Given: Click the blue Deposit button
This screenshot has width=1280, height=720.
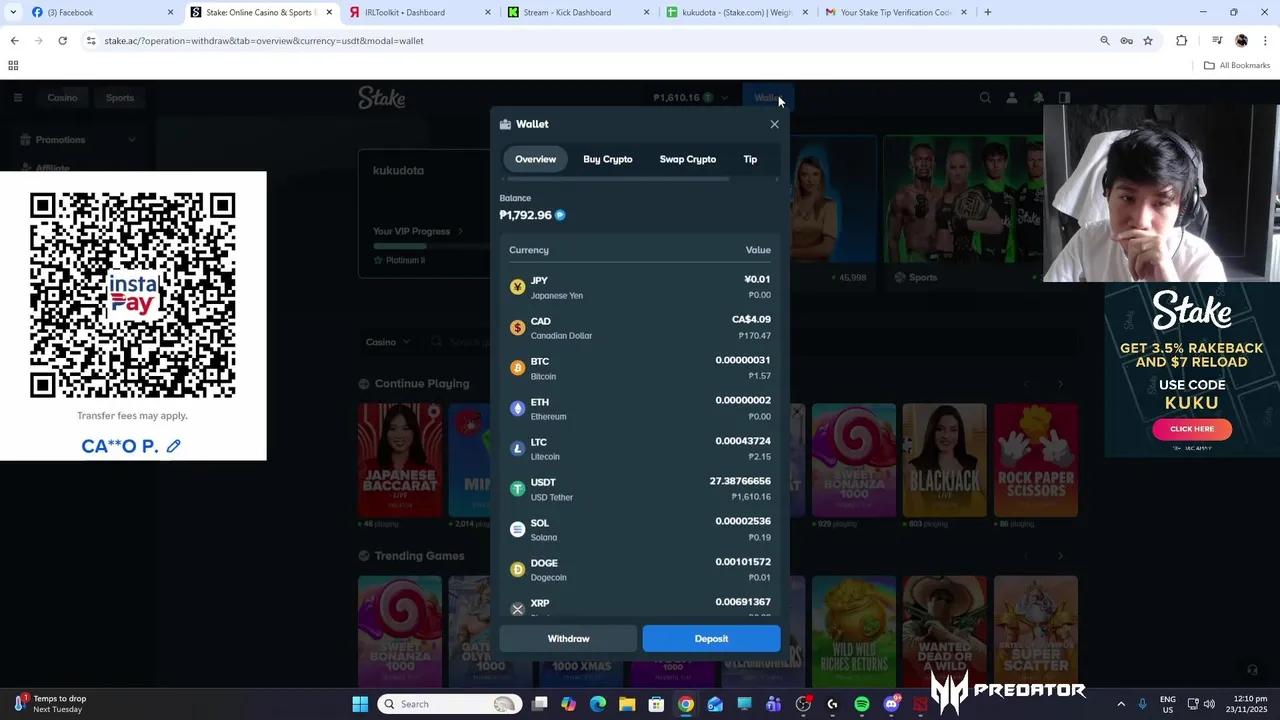Looking at the screenshot, I should [711, 638].
